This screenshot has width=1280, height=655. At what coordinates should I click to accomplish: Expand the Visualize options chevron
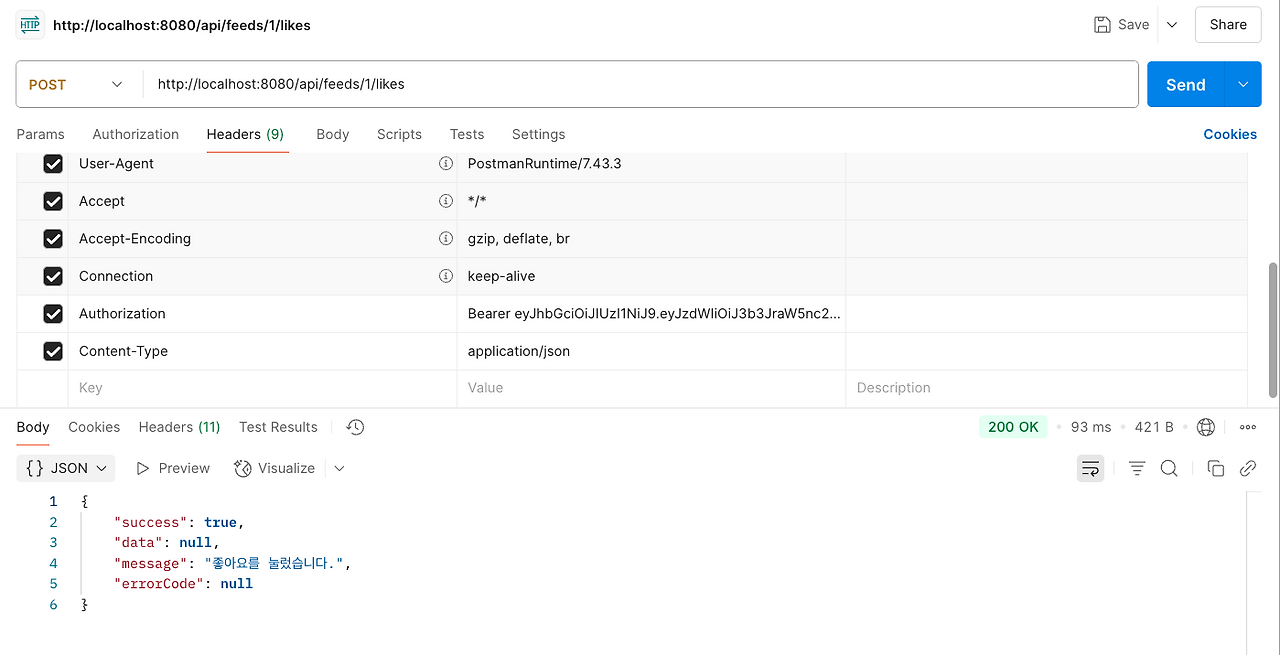[339, 468]
